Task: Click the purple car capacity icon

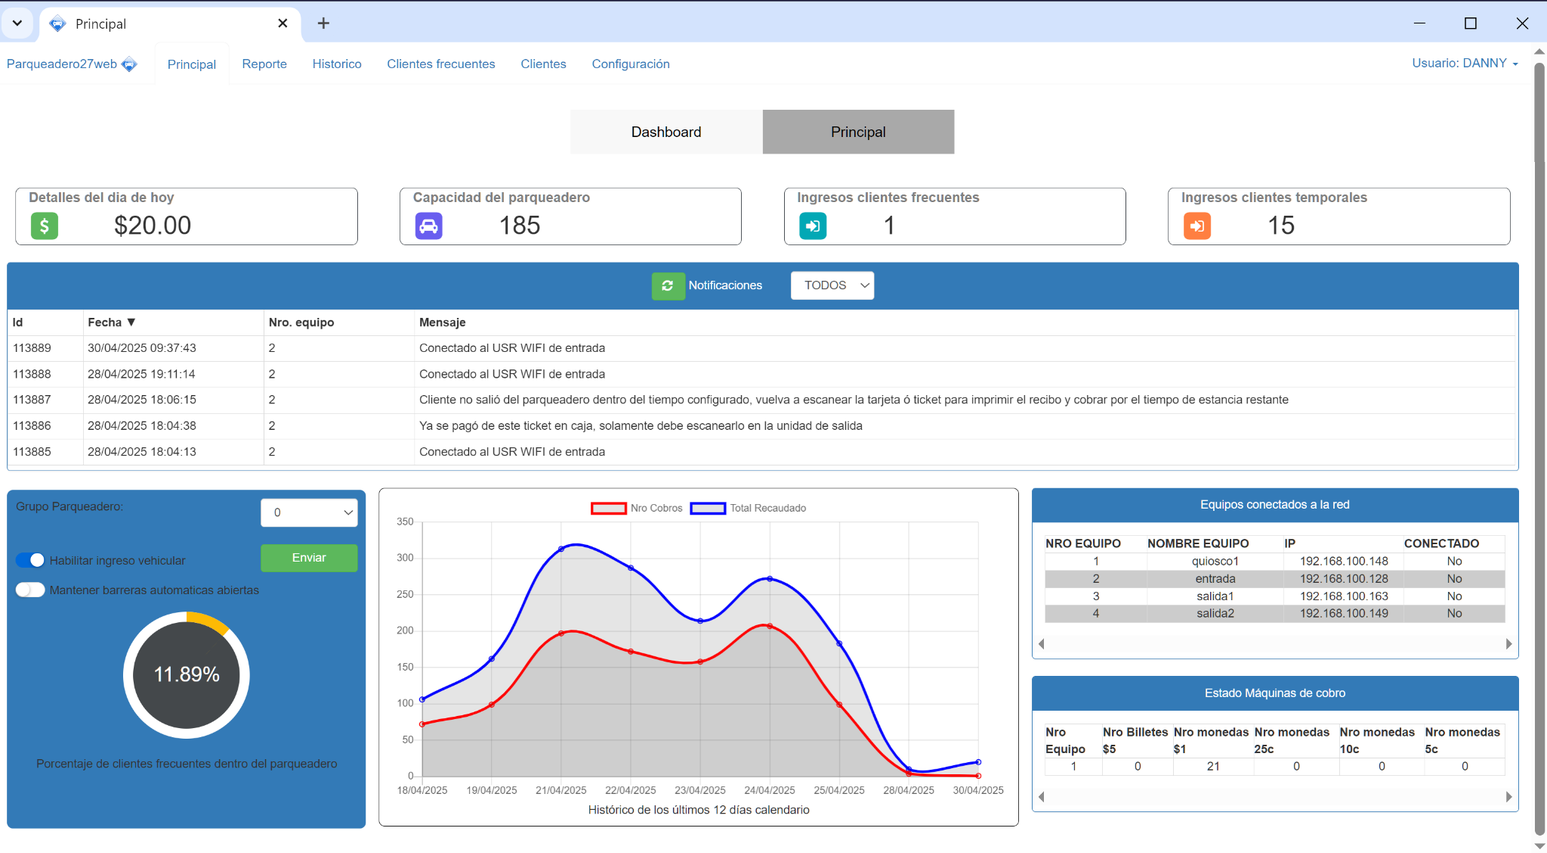Action: [429, 226]
